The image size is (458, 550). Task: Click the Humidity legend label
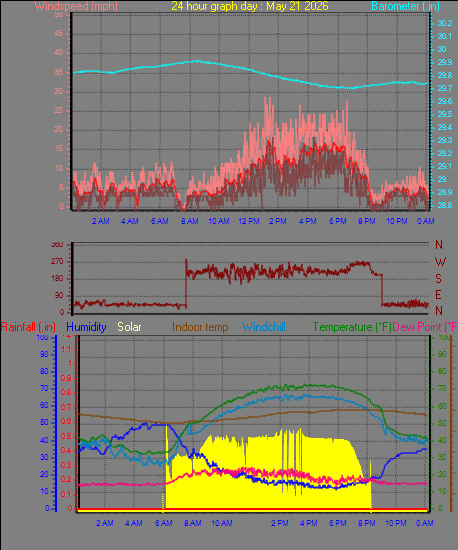pos(86,327)
